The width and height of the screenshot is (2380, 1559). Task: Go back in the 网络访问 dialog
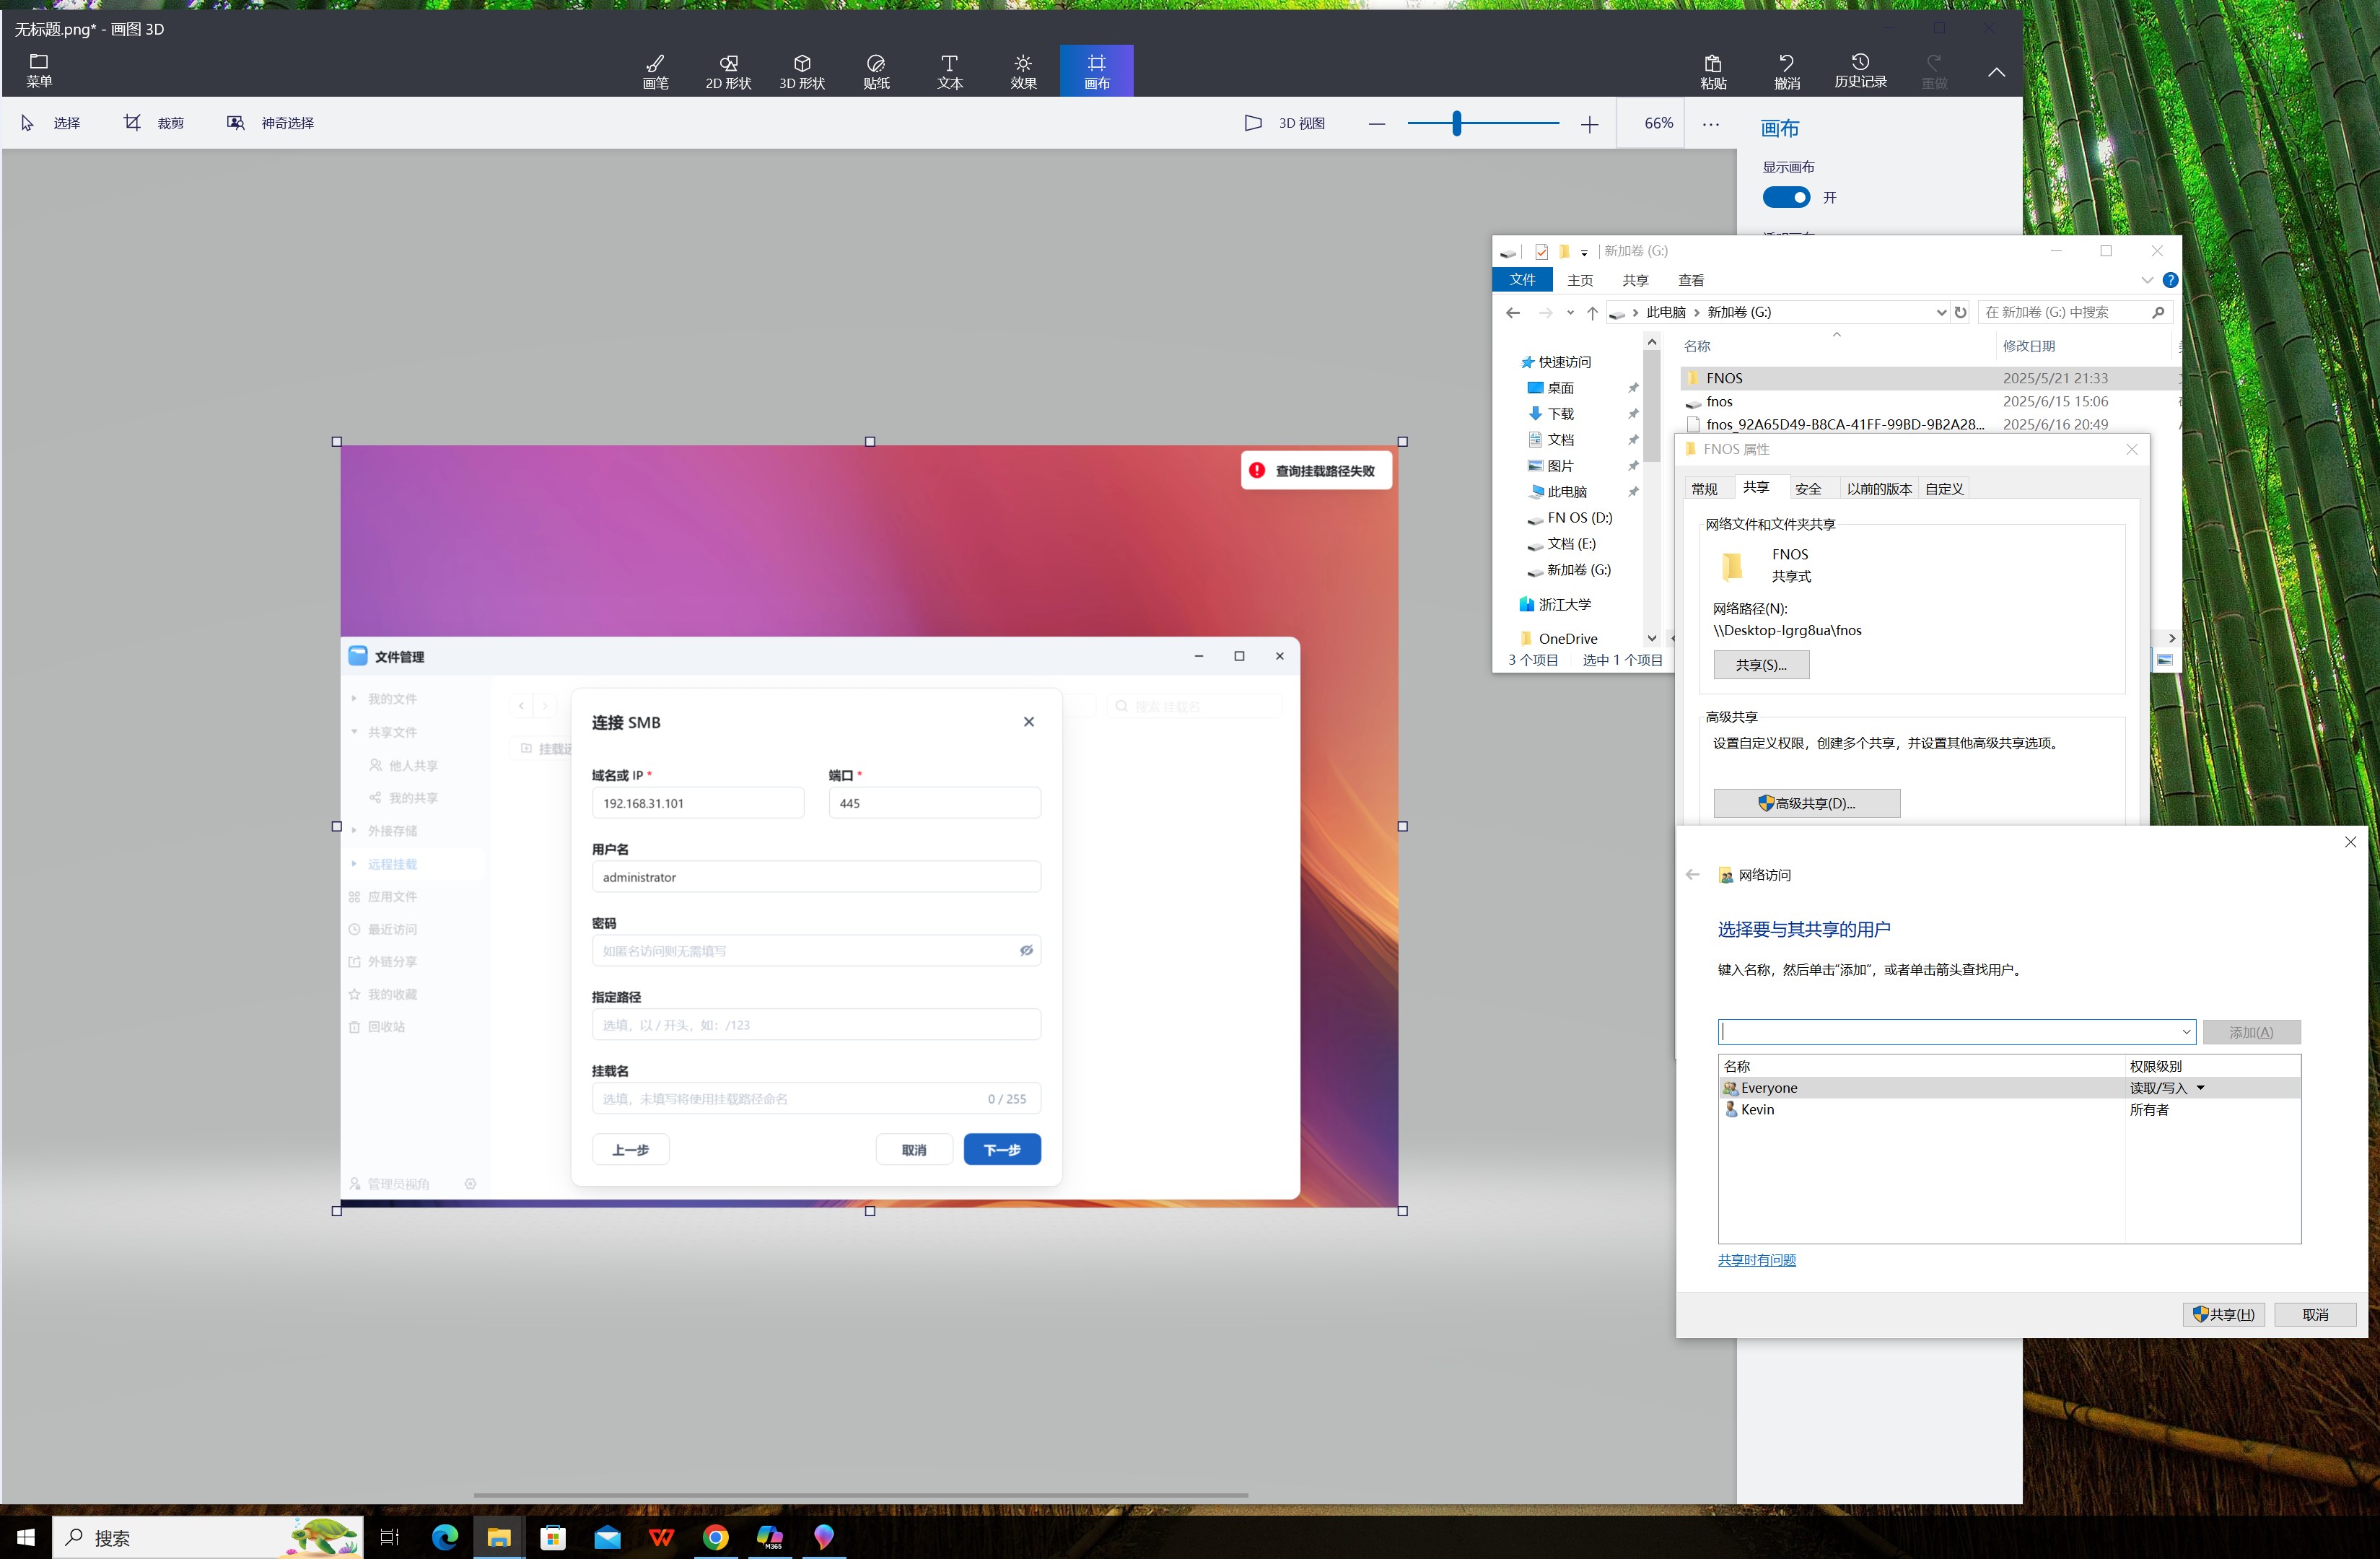[x=1692, y=875]
